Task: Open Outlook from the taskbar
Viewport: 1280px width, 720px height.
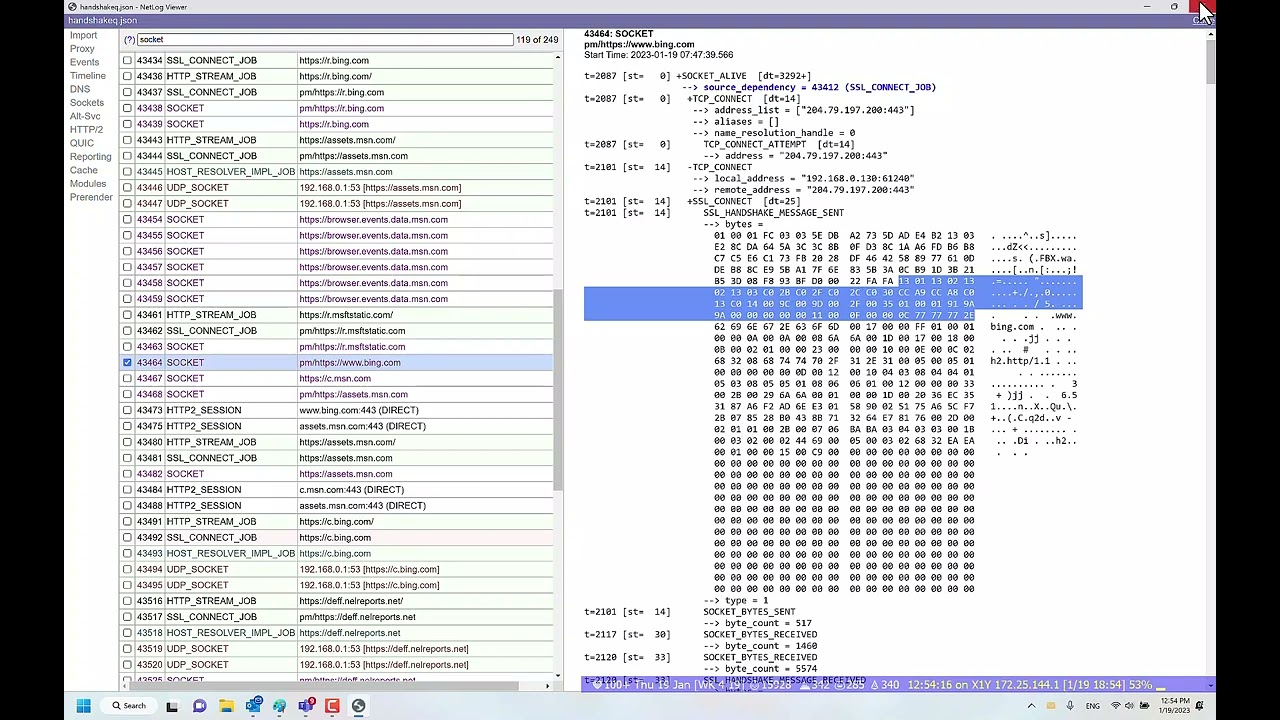Action: pos(253,706)
